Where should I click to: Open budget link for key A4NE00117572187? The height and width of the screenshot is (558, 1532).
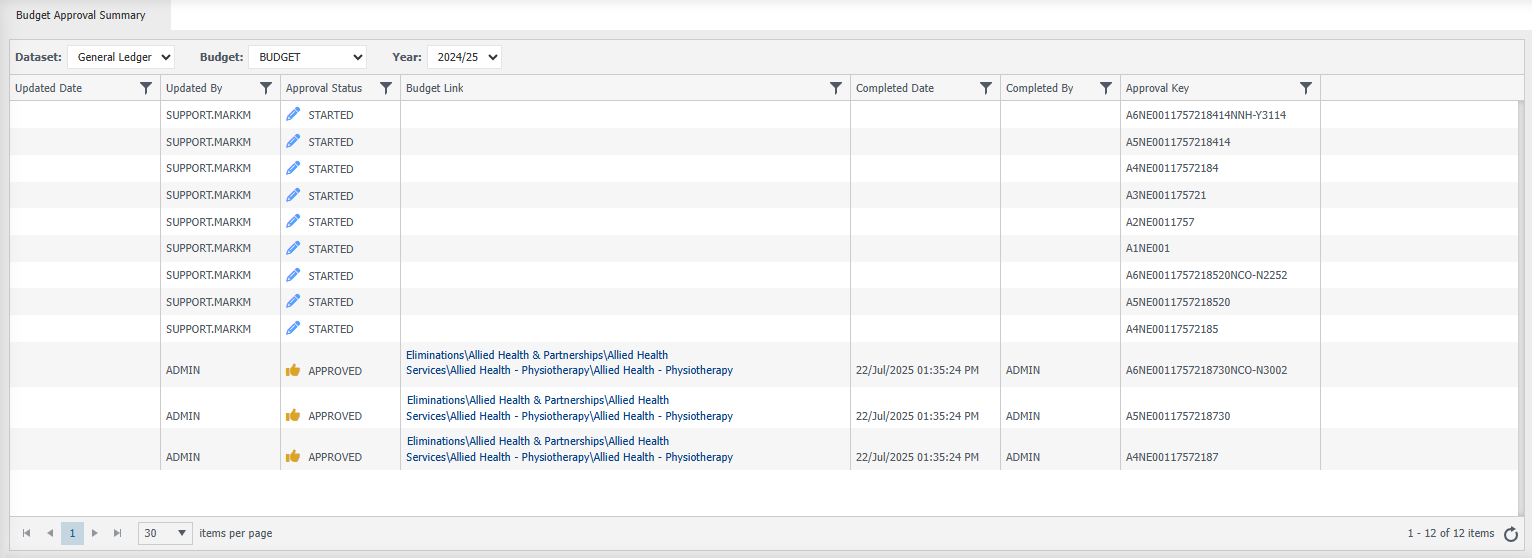[x=569, y=449]
